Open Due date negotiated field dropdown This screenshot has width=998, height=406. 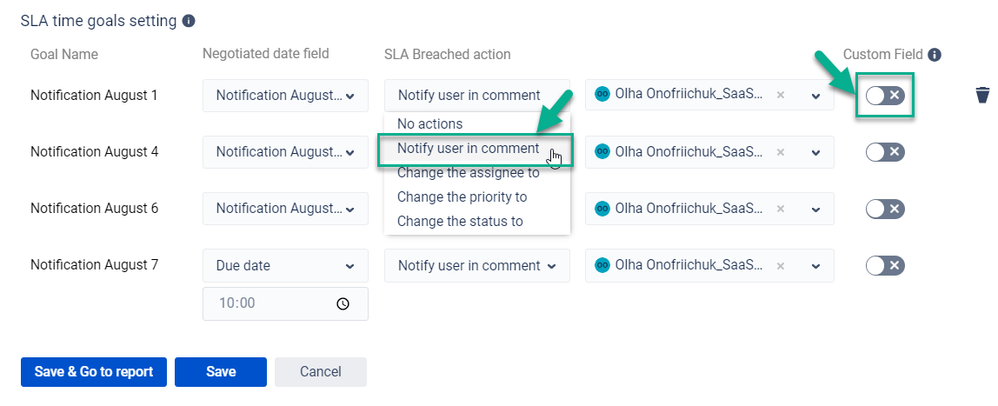(x=285, y=266)
